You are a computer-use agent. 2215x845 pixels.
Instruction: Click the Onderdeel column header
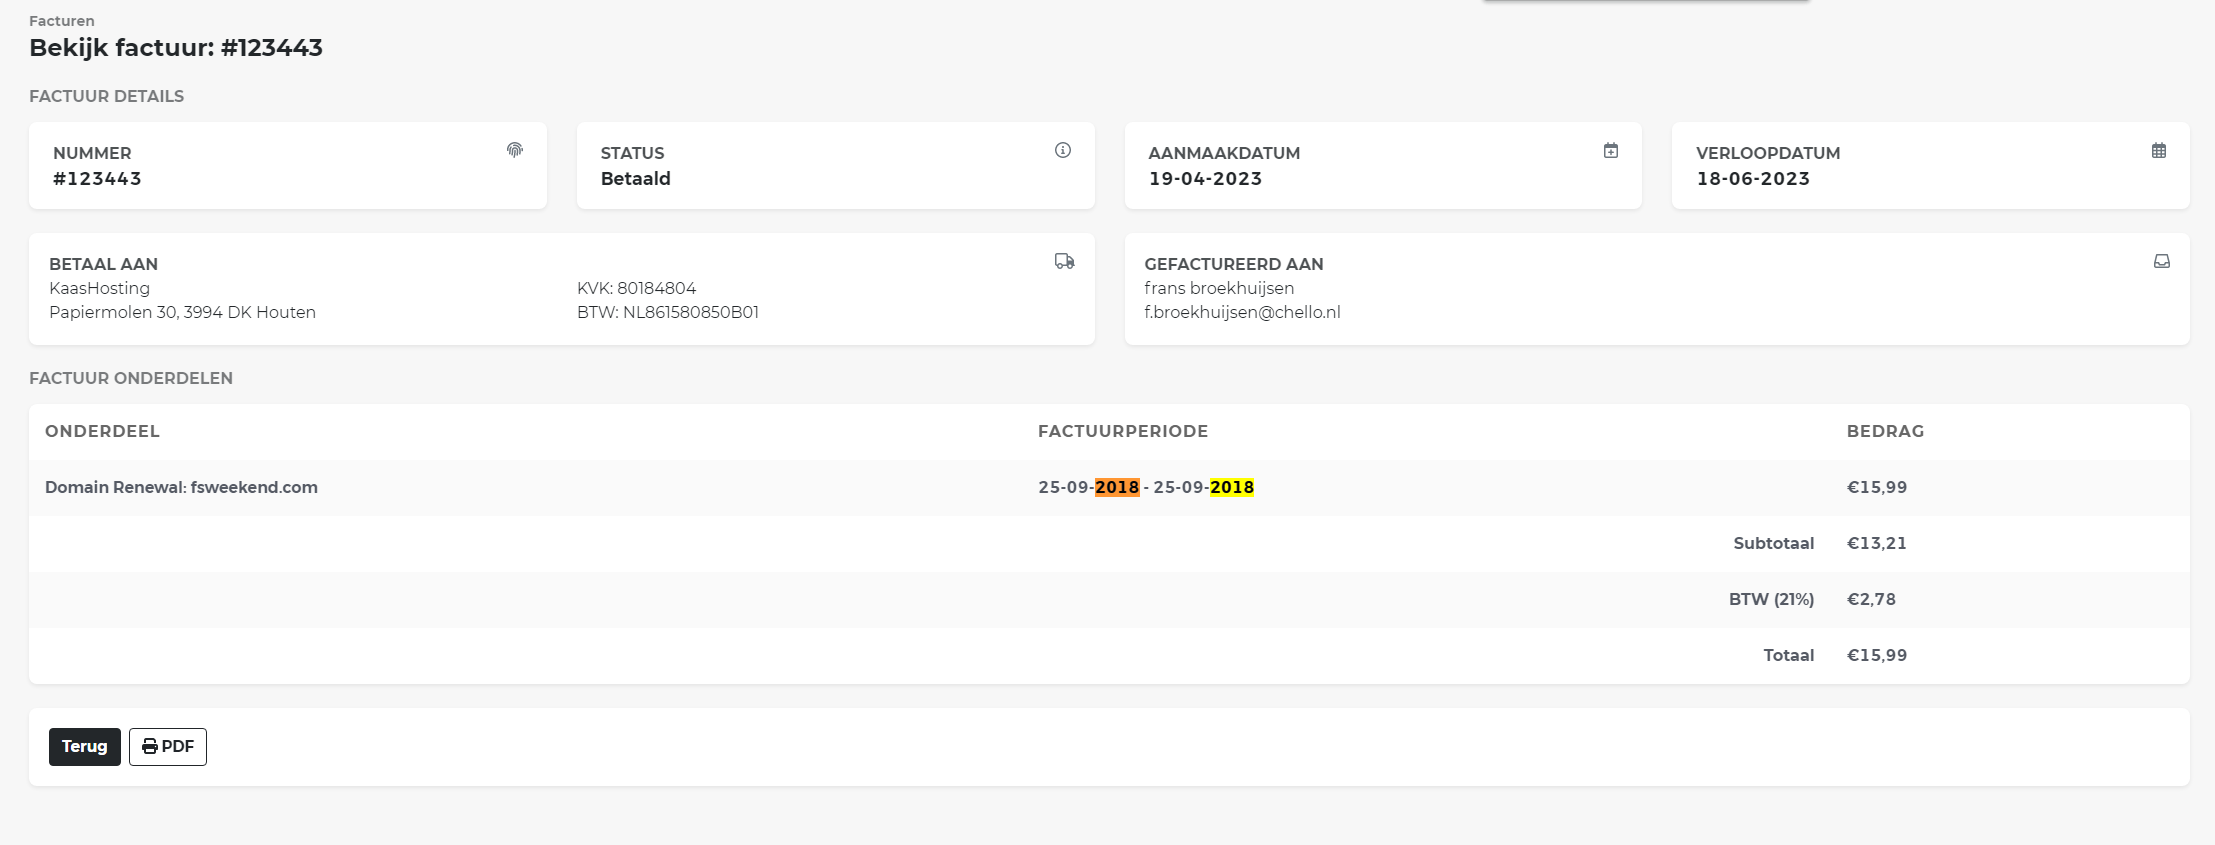102,431
